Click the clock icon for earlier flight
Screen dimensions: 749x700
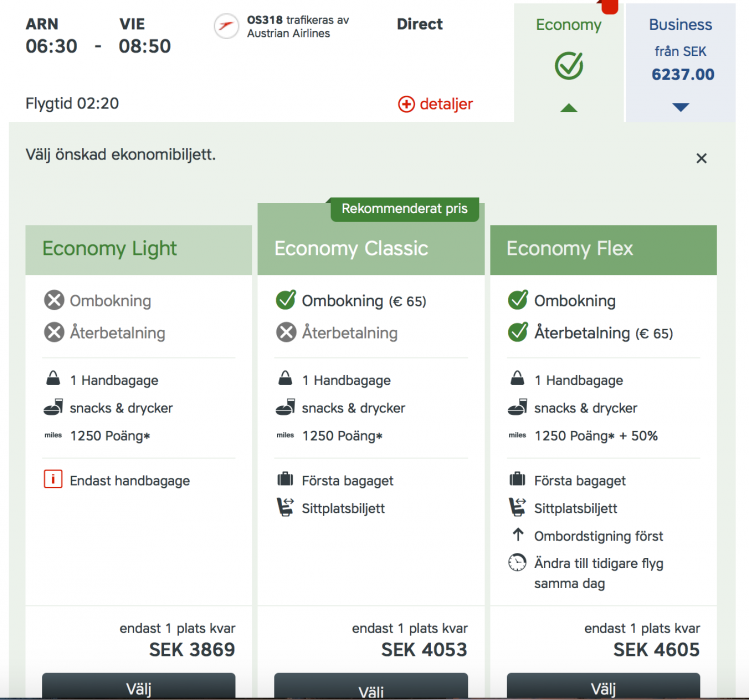pos(517,563)
